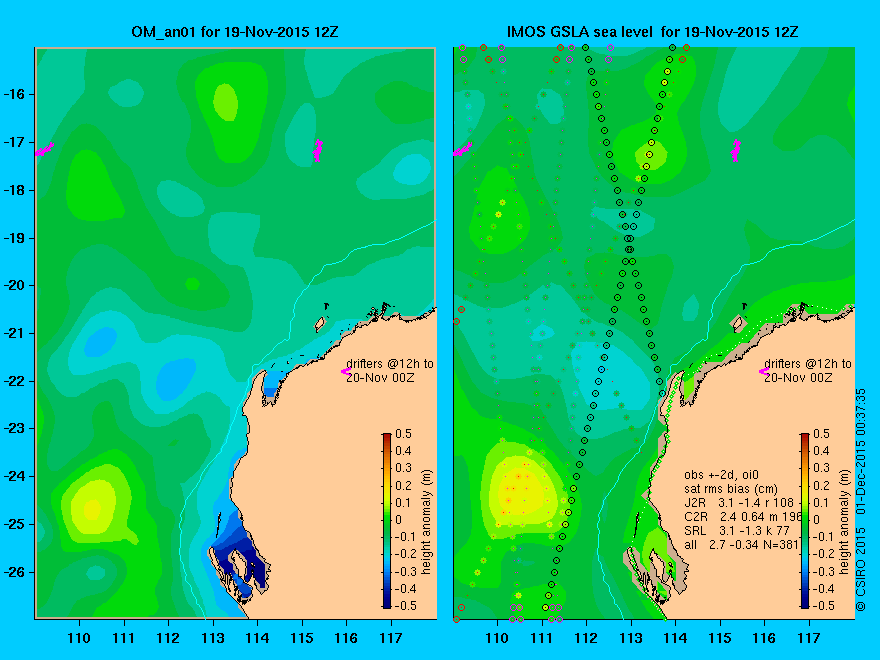Click the '-24' latitude axis label
This screenshot has width=880, height=660.
(x=14, y=476)
